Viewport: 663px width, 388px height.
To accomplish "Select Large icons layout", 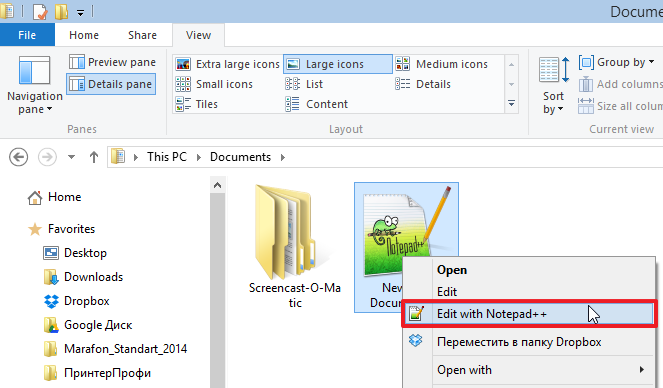I will [337, 64].
